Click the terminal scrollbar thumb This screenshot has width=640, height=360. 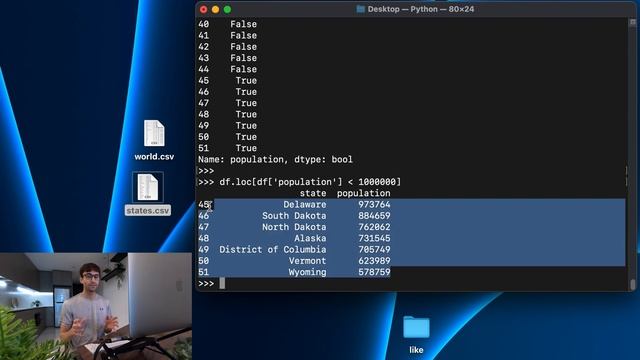point(632,284)
